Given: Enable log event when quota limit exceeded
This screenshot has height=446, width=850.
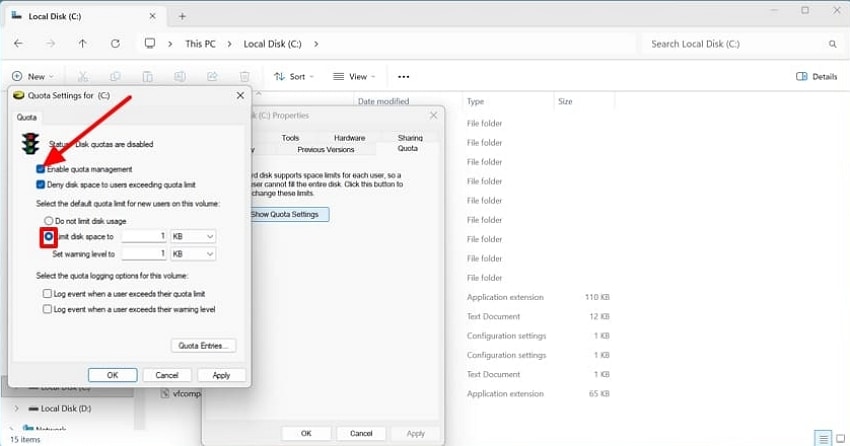Looking at the screenshot, I should point(47,294).
